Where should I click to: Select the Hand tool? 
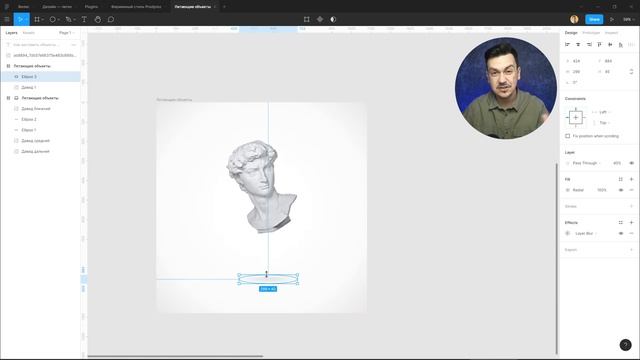(x=98, y=19)
